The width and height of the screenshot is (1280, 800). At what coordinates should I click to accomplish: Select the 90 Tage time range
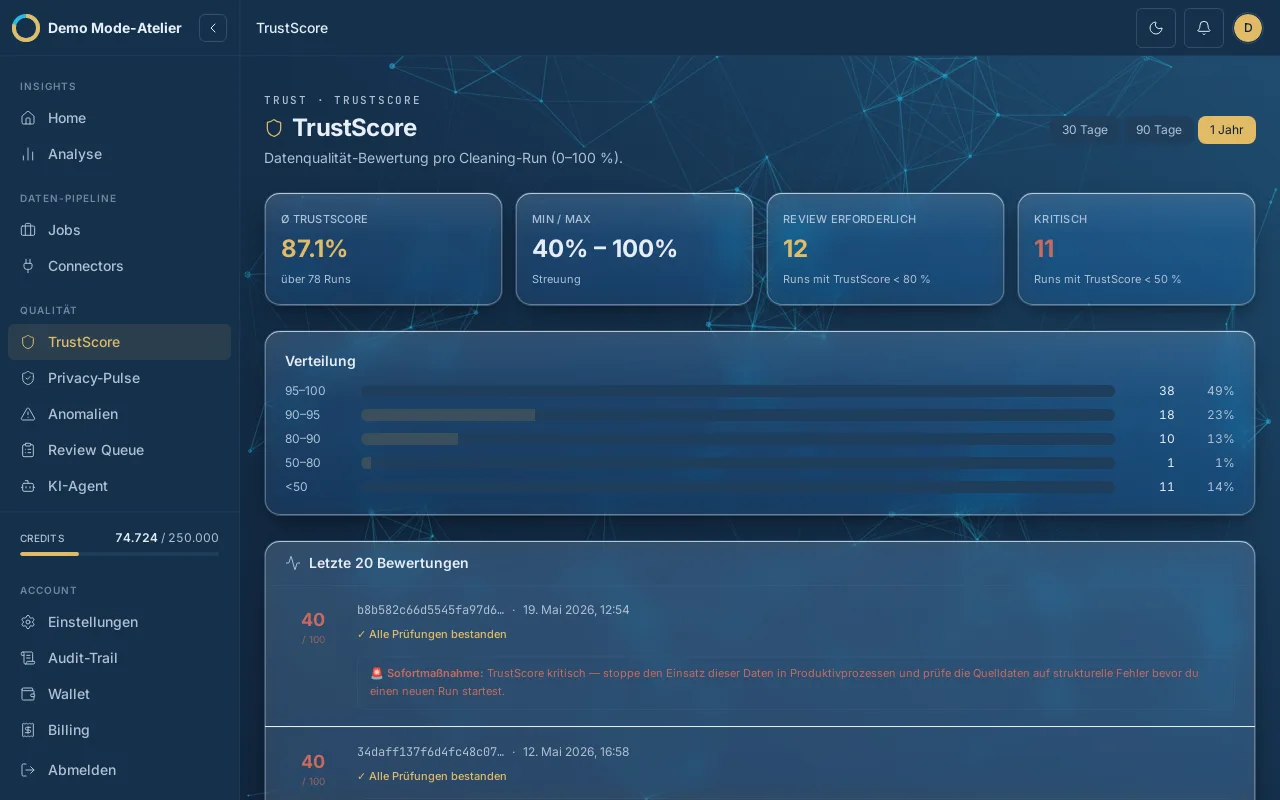point(1159,130)
